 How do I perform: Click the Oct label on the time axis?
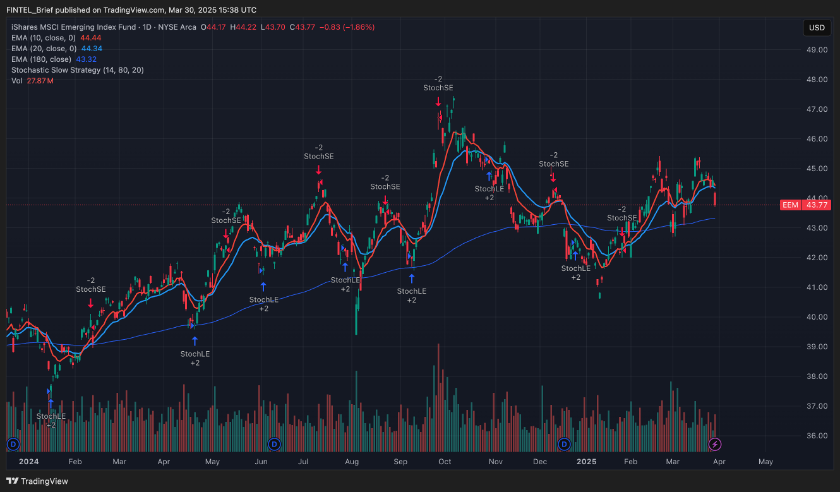(444, 461)
